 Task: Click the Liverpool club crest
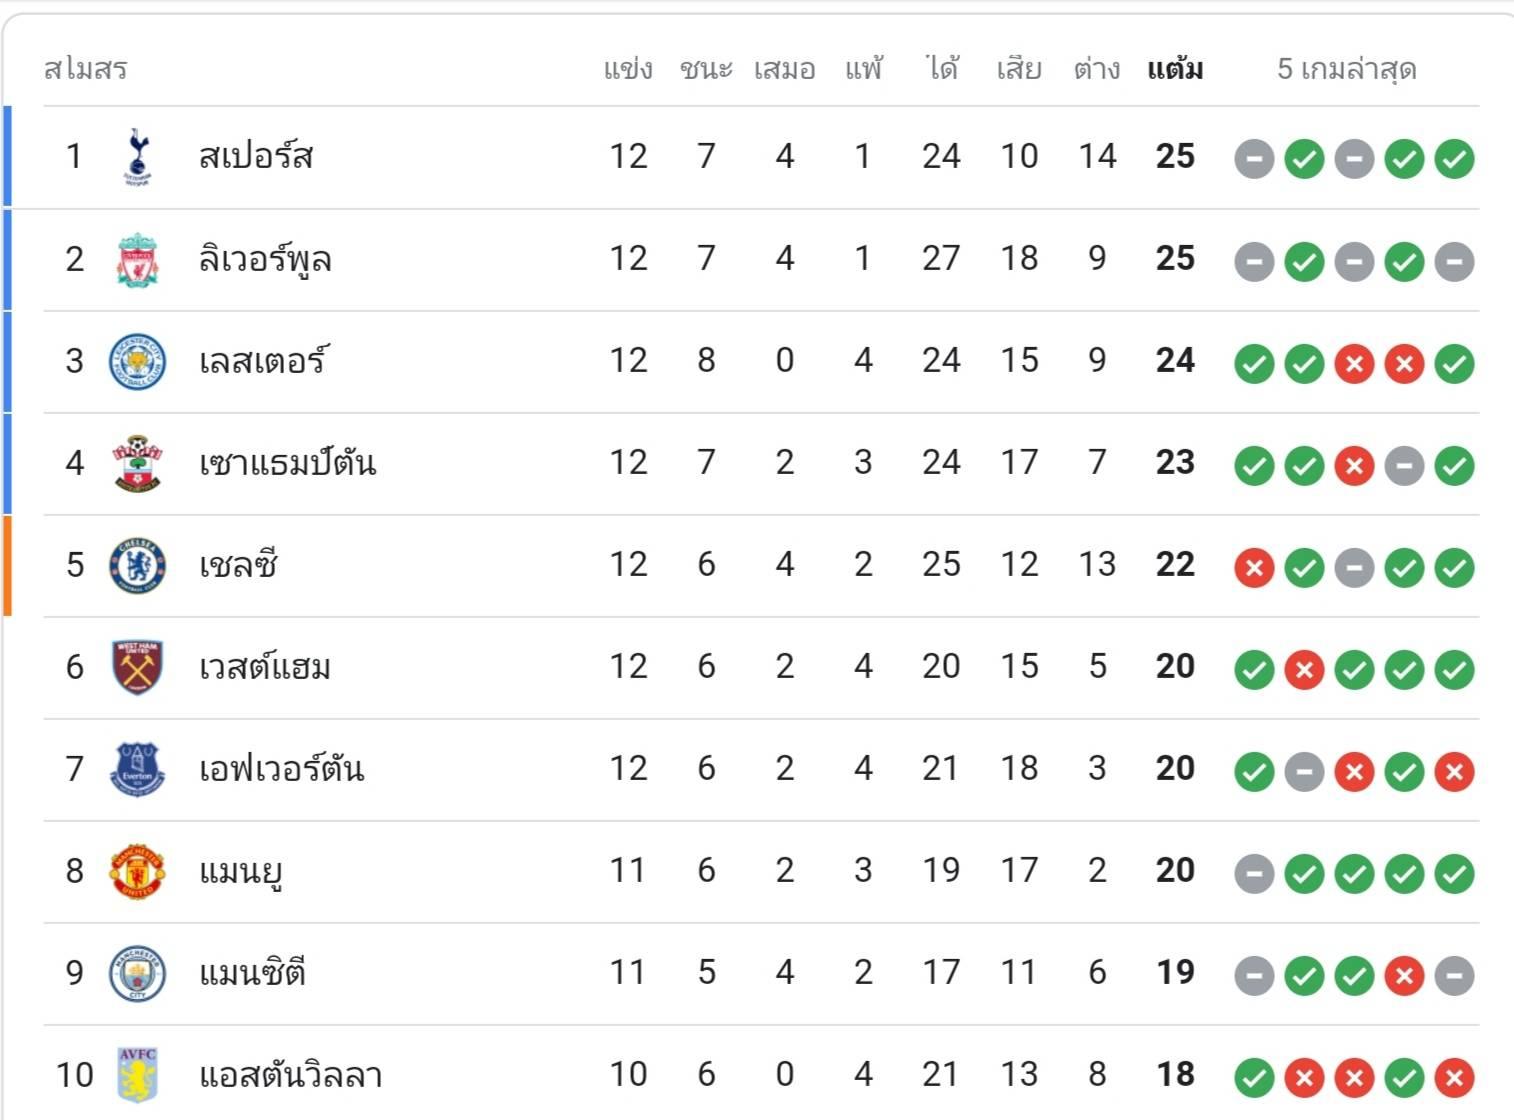point(137,260)
